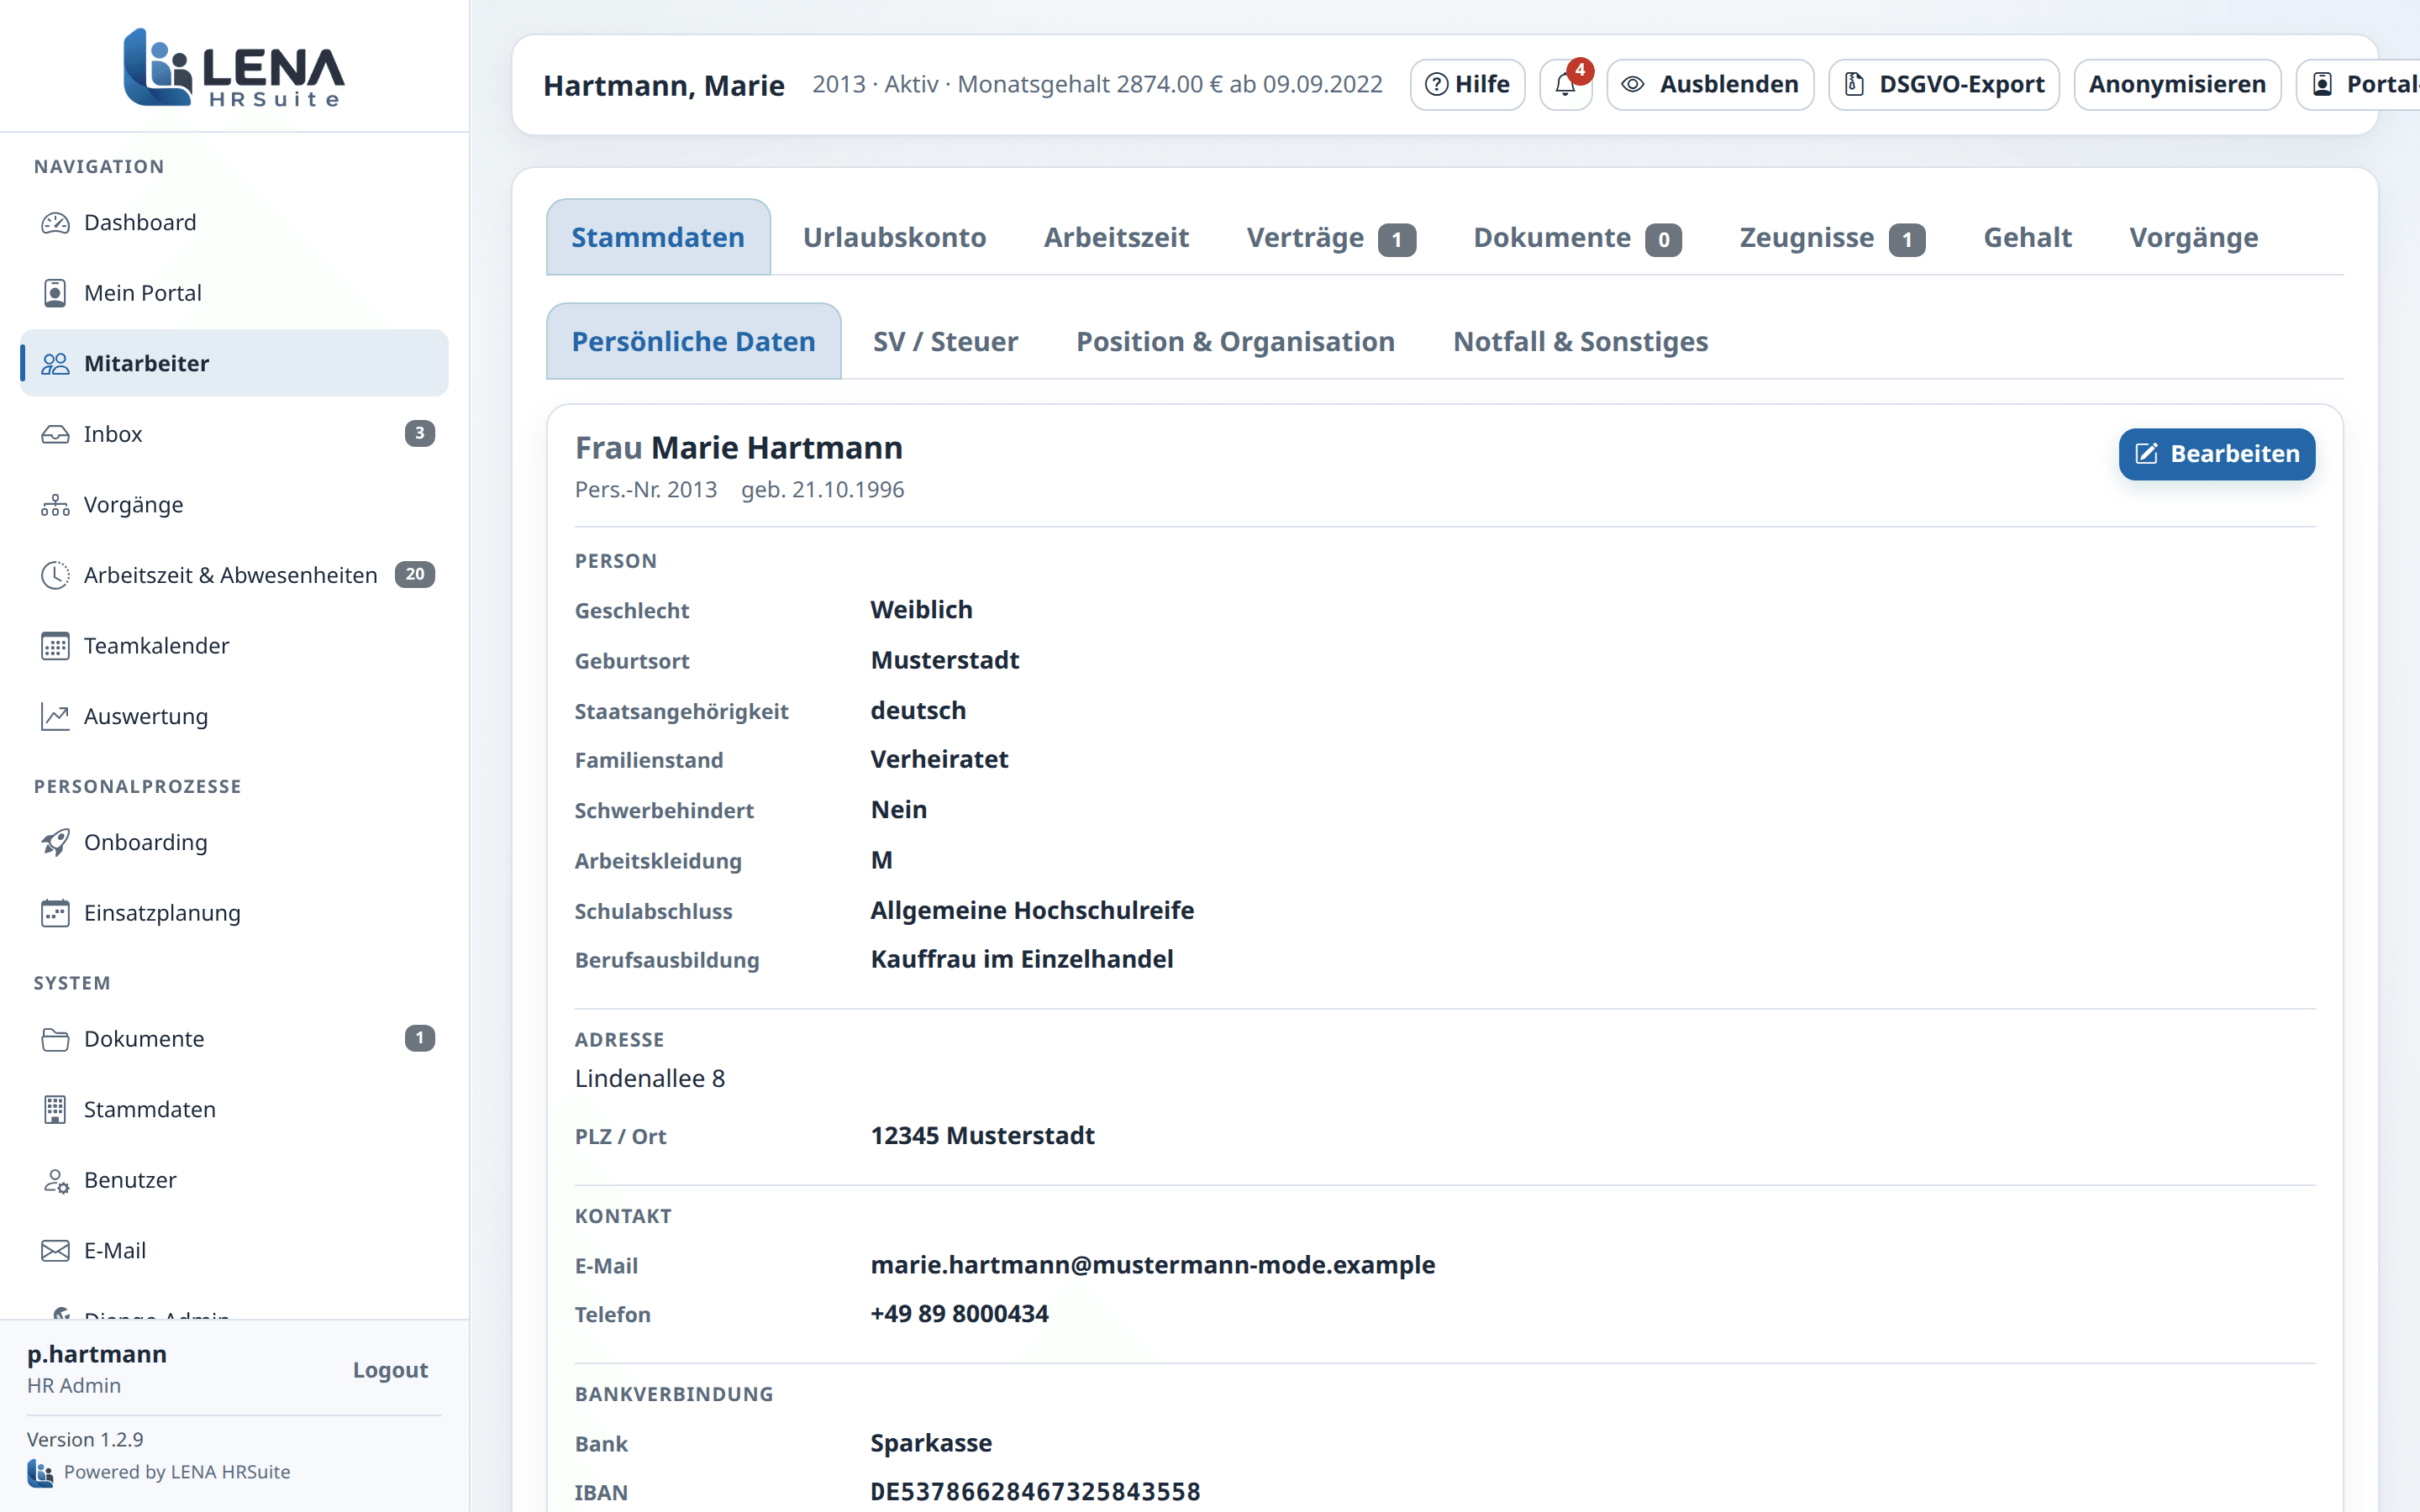Click the Dokumente folder icon in sidebar
Viewport: 2420px width, 1512px height.
pos(55,1039)
